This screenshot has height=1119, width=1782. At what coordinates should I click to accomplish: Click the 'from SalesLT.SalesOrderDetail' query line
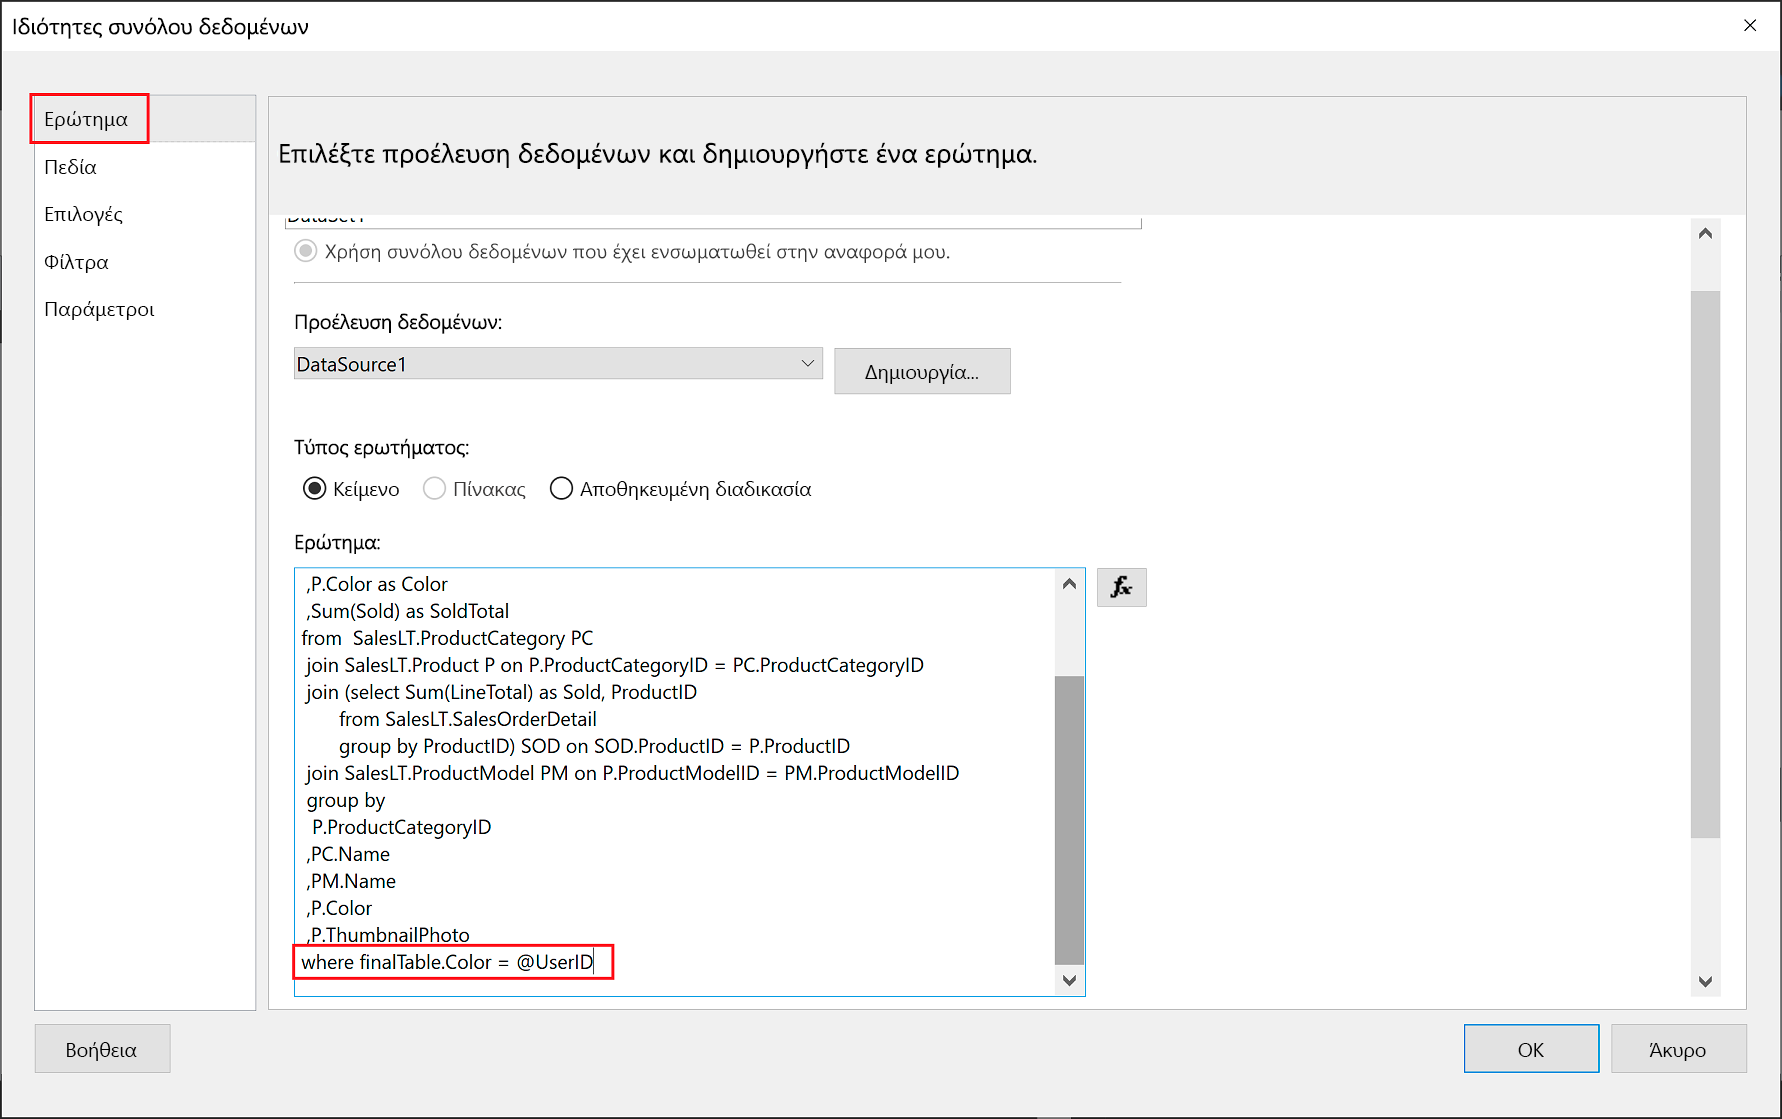coord(467,719)
